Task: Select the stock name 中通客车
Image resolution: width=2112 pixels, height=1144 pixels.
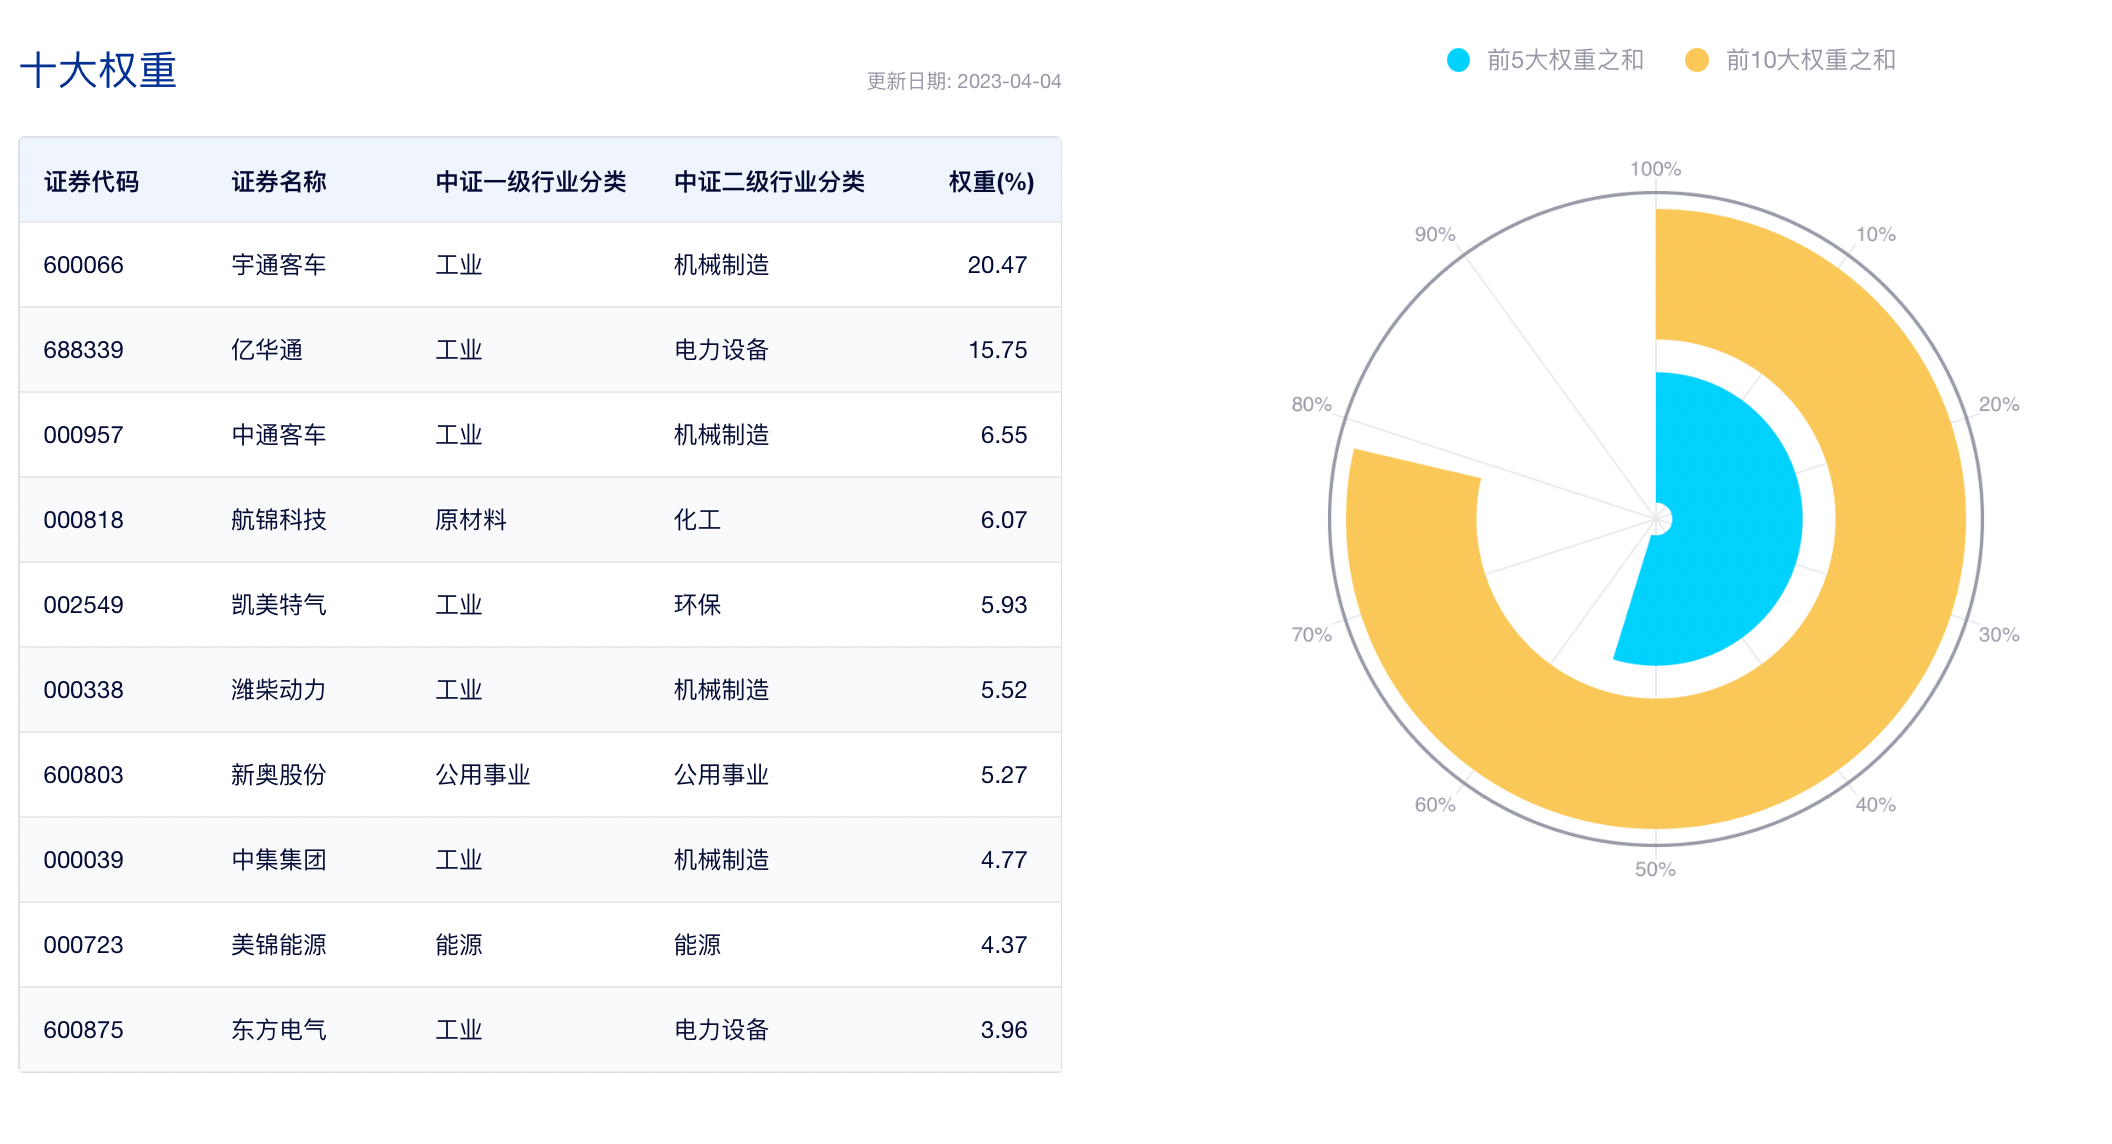Action: tap(279, 435)
